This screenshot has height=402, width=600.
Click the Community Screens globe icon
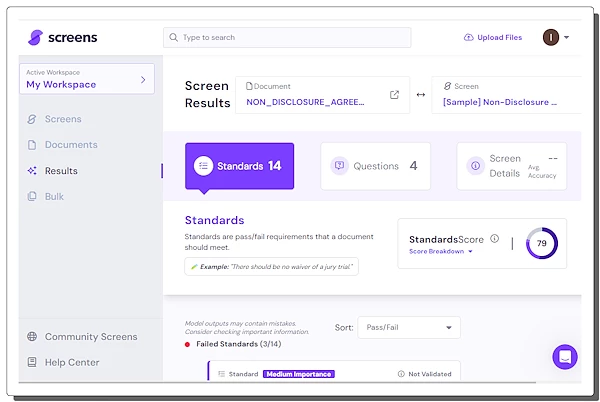point(32,337)
